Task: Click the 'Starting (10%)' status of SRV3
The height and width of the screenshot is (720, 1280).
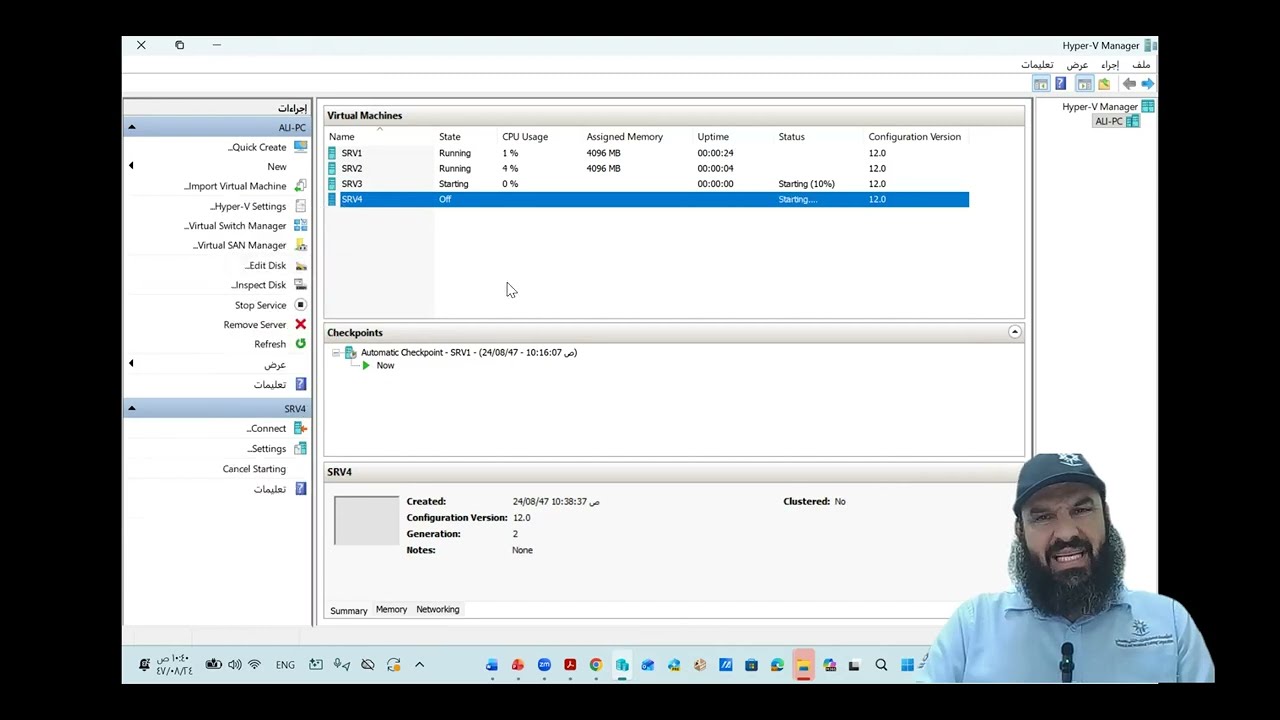Action: pos(806,184)
